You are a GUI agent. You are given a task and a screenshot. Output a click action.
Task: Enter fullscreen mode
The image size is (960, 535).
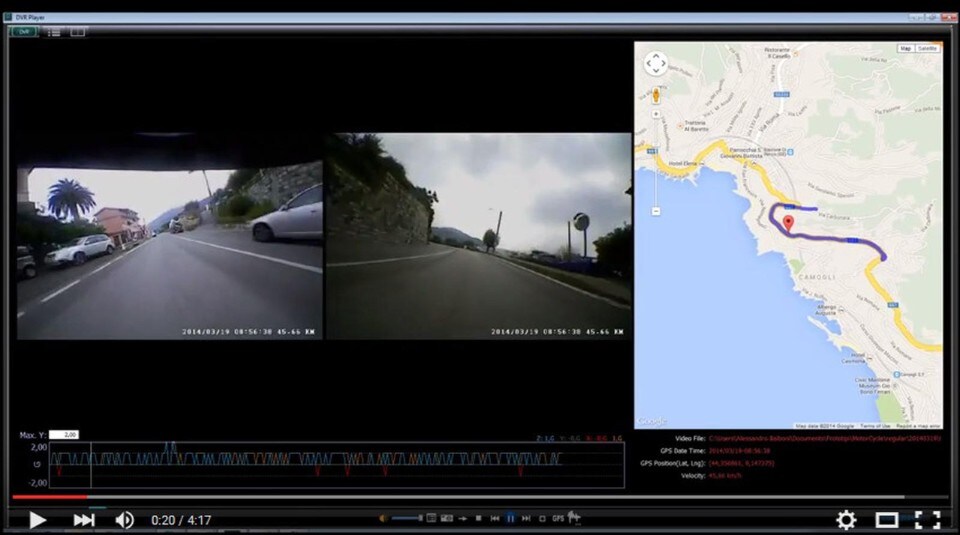coord(927,519)
